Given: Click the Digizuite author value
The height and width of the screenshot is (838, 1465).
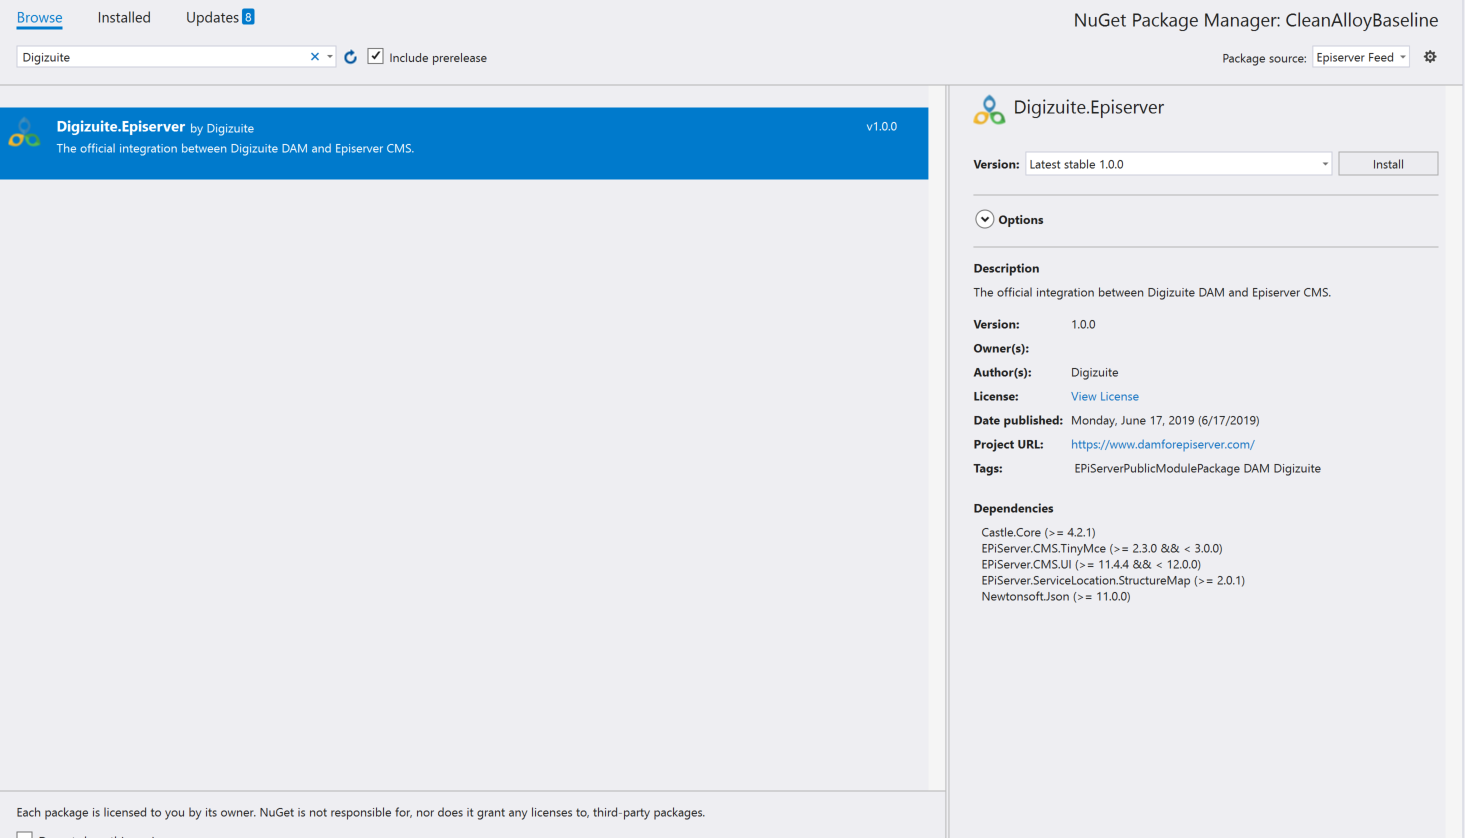Looking at the screenshot, I should (x=1094, y=372).
